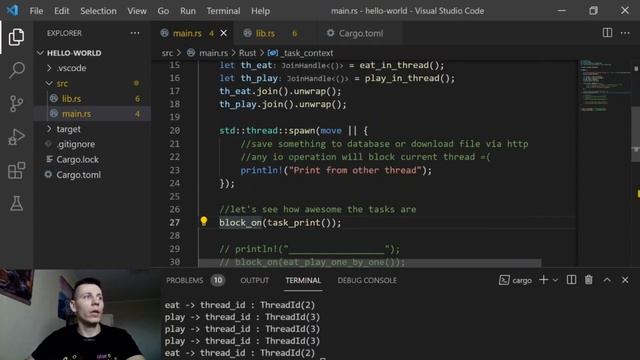Image resolution: width=640 pixels, height=360 pixels.
Task: Split the editor to the right
Action: click(x=607, y=33)
